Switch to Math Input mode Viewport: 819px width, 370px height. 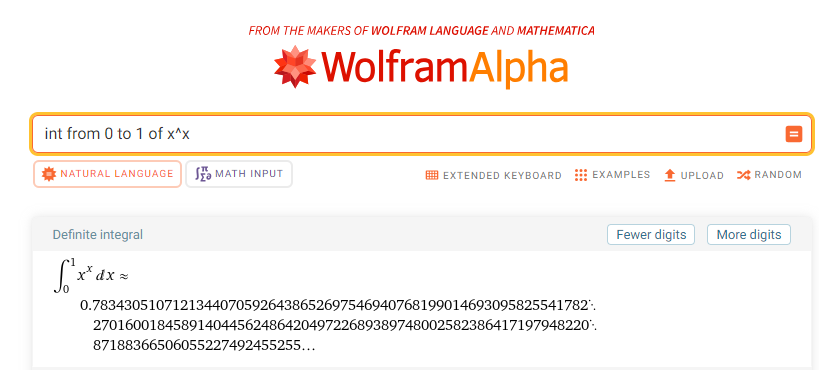click(x=239, y=174)
